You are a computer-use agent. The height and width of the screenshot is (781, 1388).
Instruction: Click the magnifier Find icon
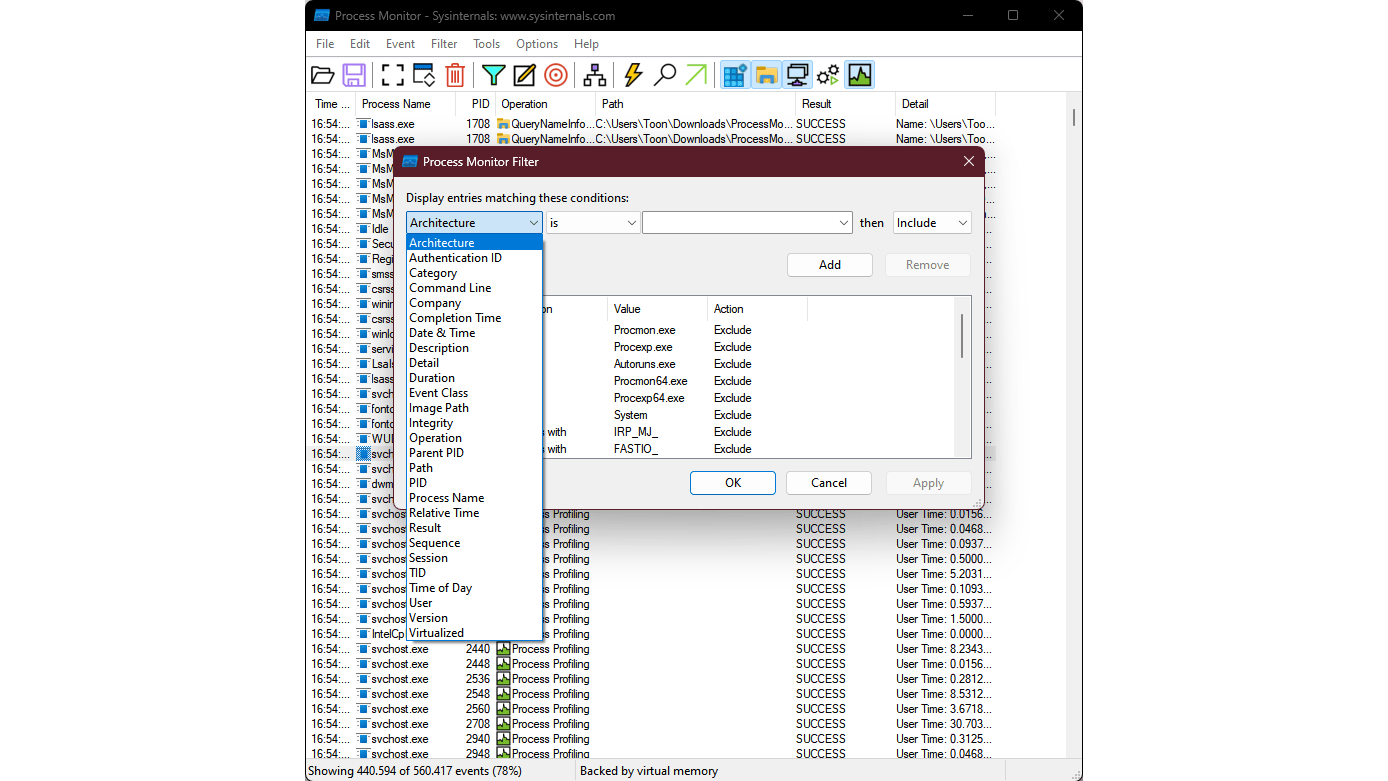point(664,75)
